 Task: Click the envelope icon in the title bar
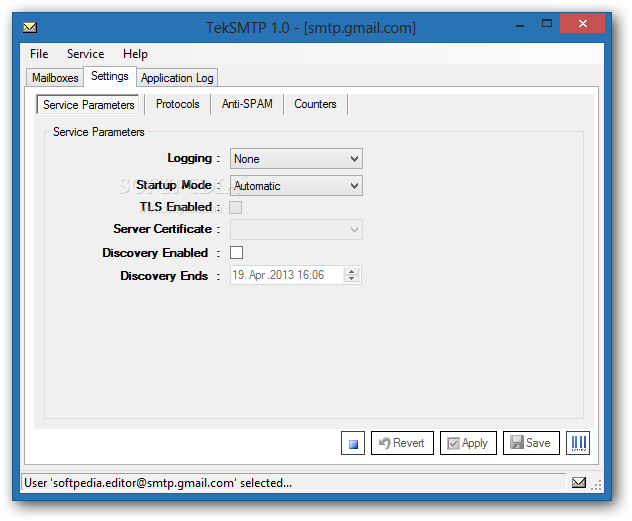pyautogui.click(x=30, y=27)
